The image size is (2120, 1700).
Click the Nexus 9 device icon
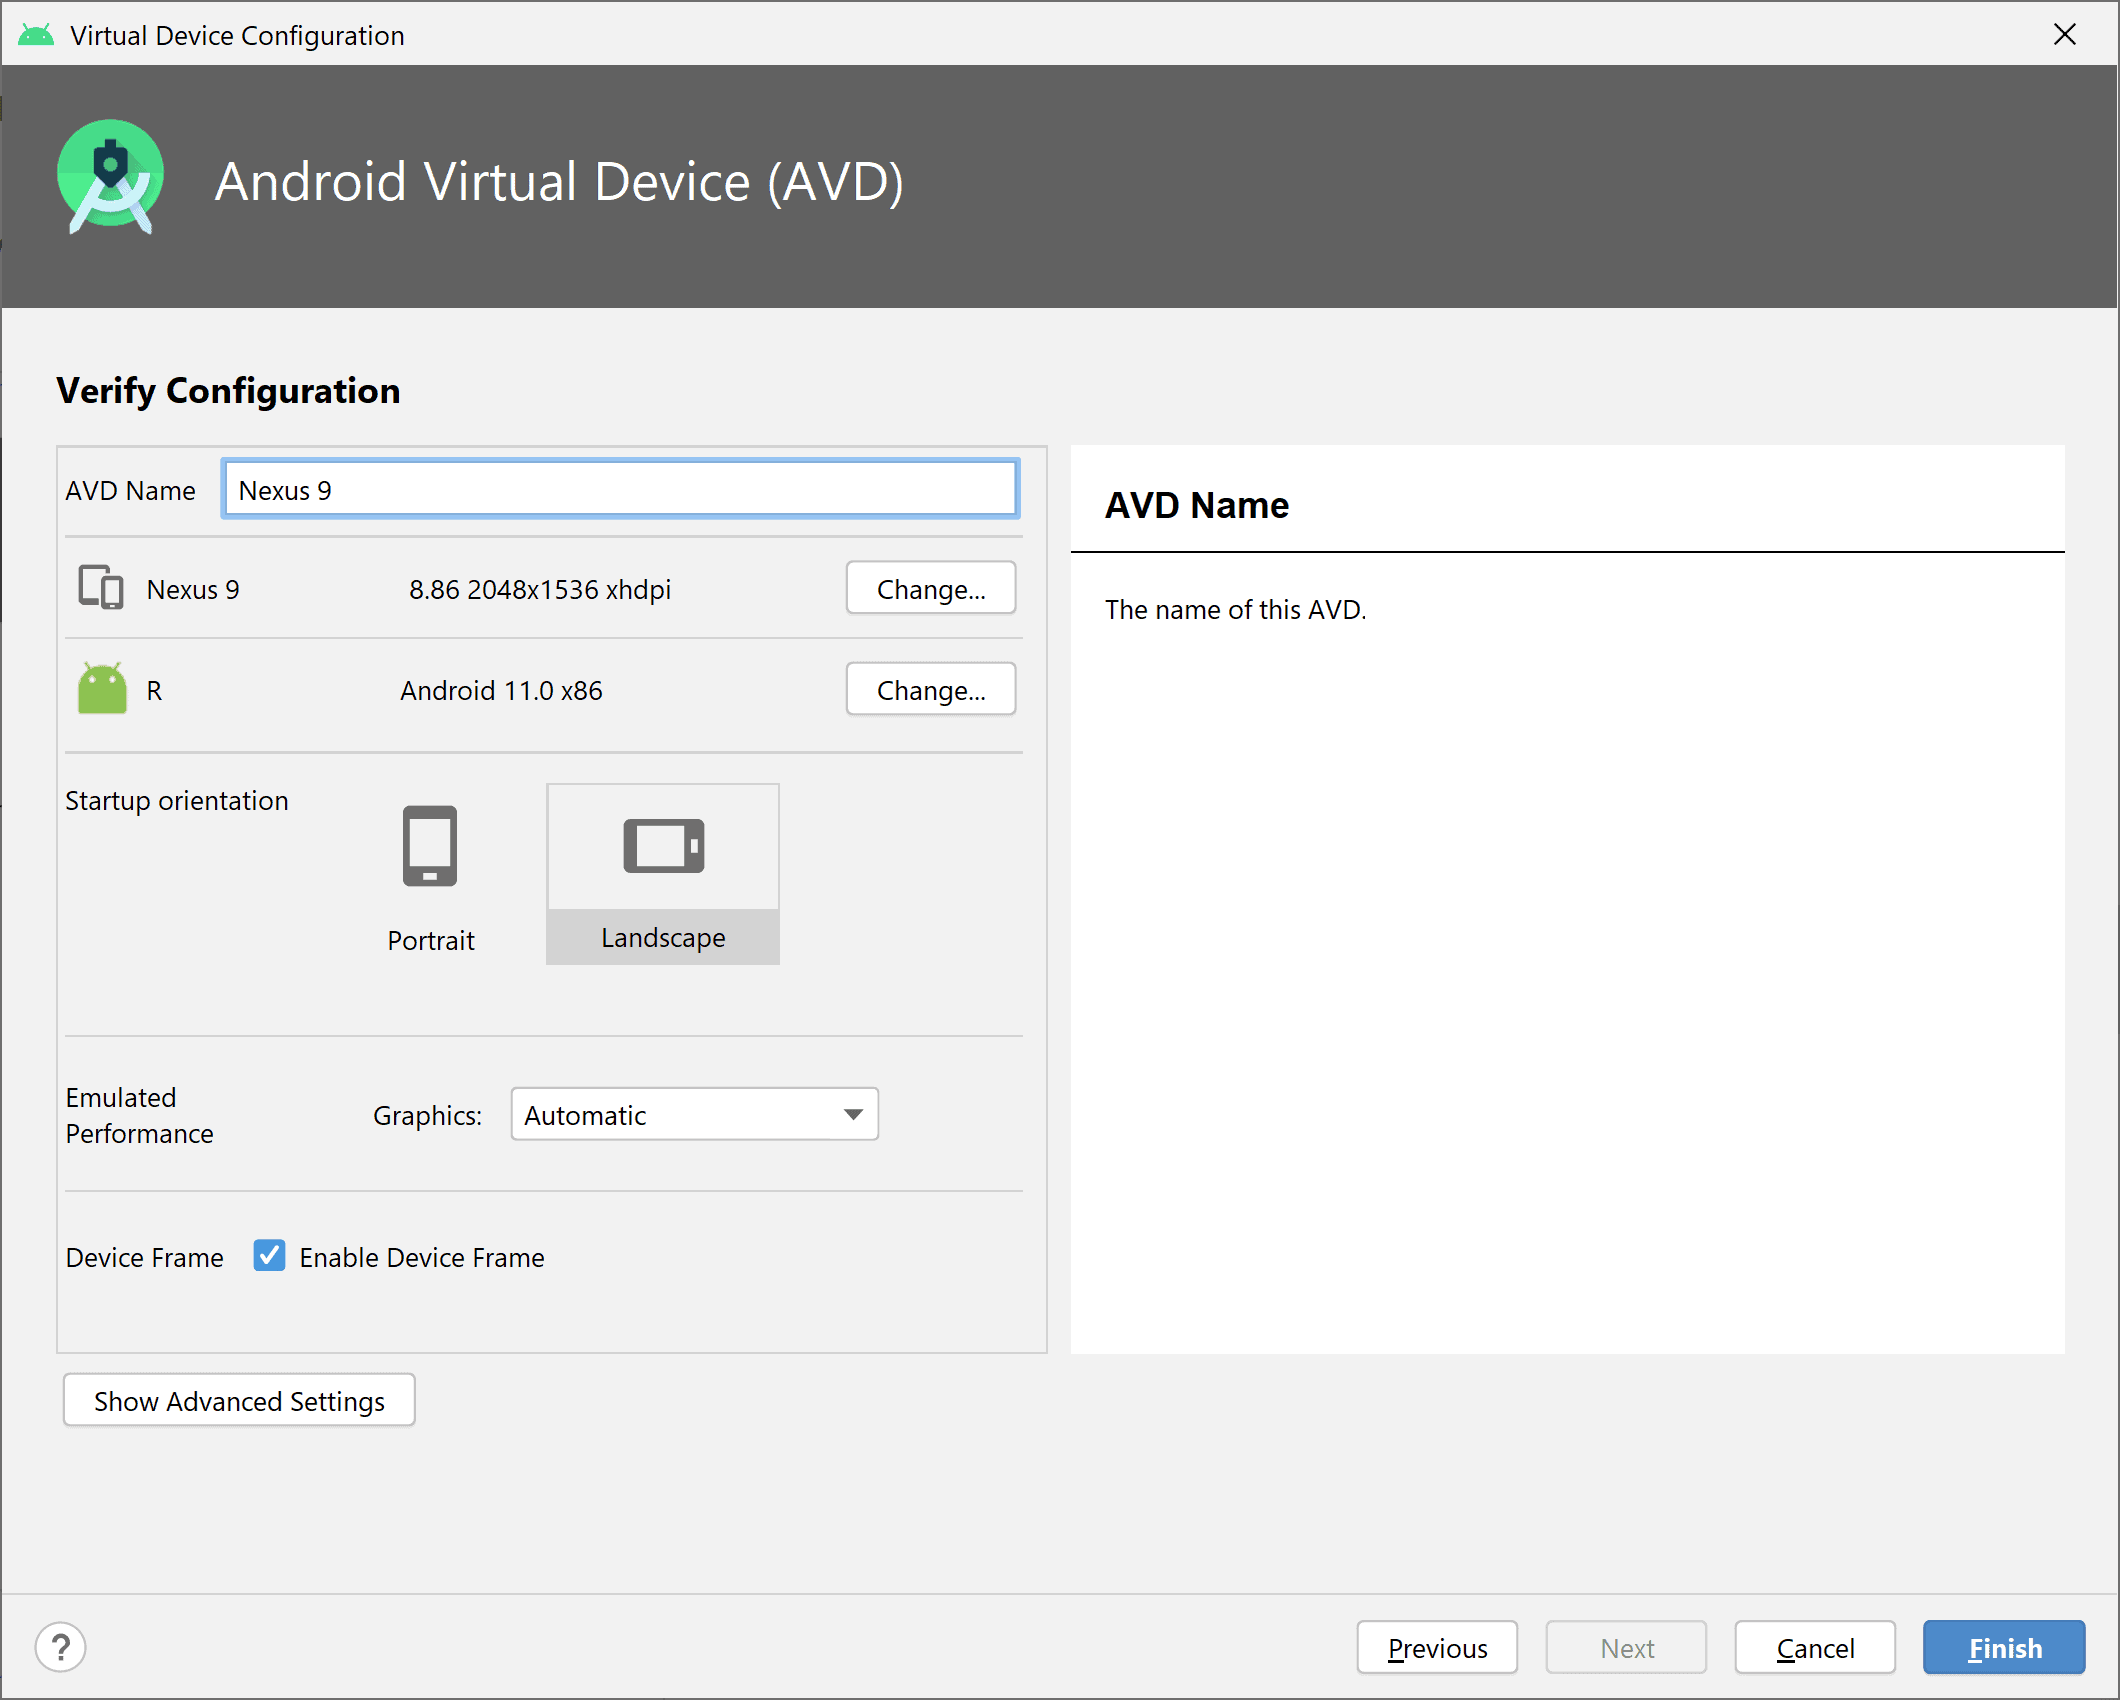coord(101,588)
